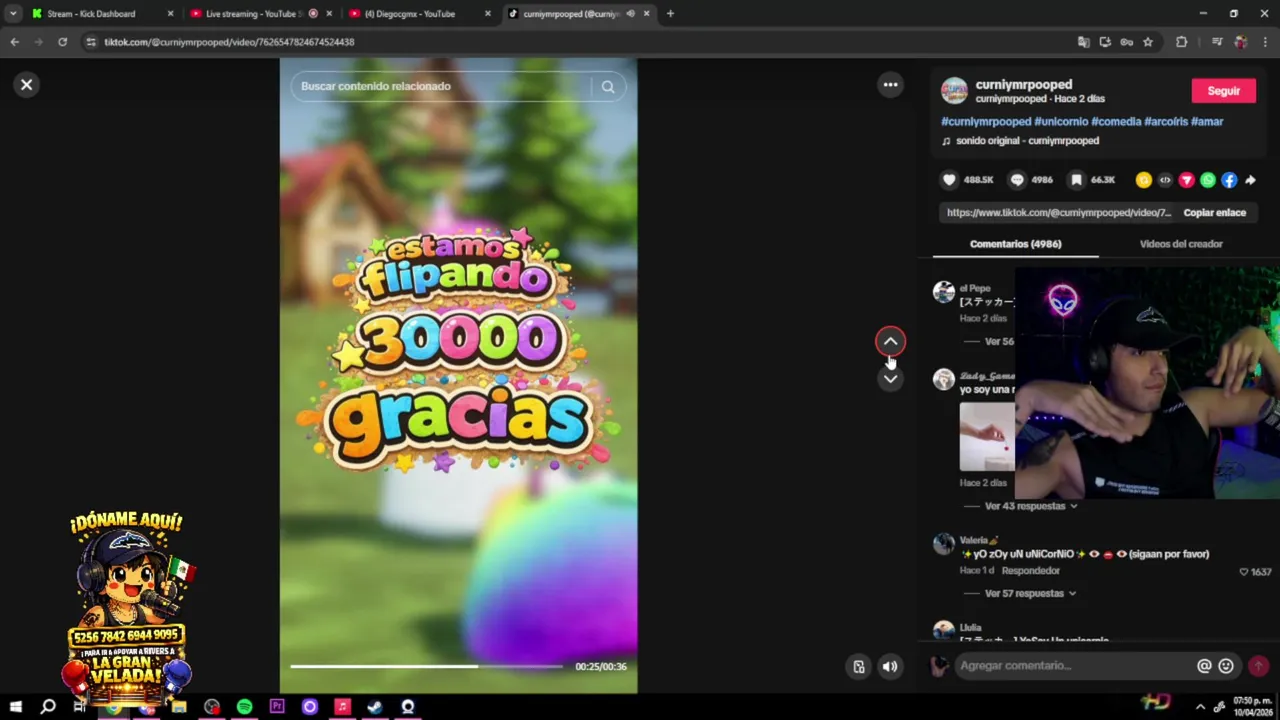Click Responder under Valeria's comment
This screenshot has width=1280, height=720.
tap(1030, 571)
